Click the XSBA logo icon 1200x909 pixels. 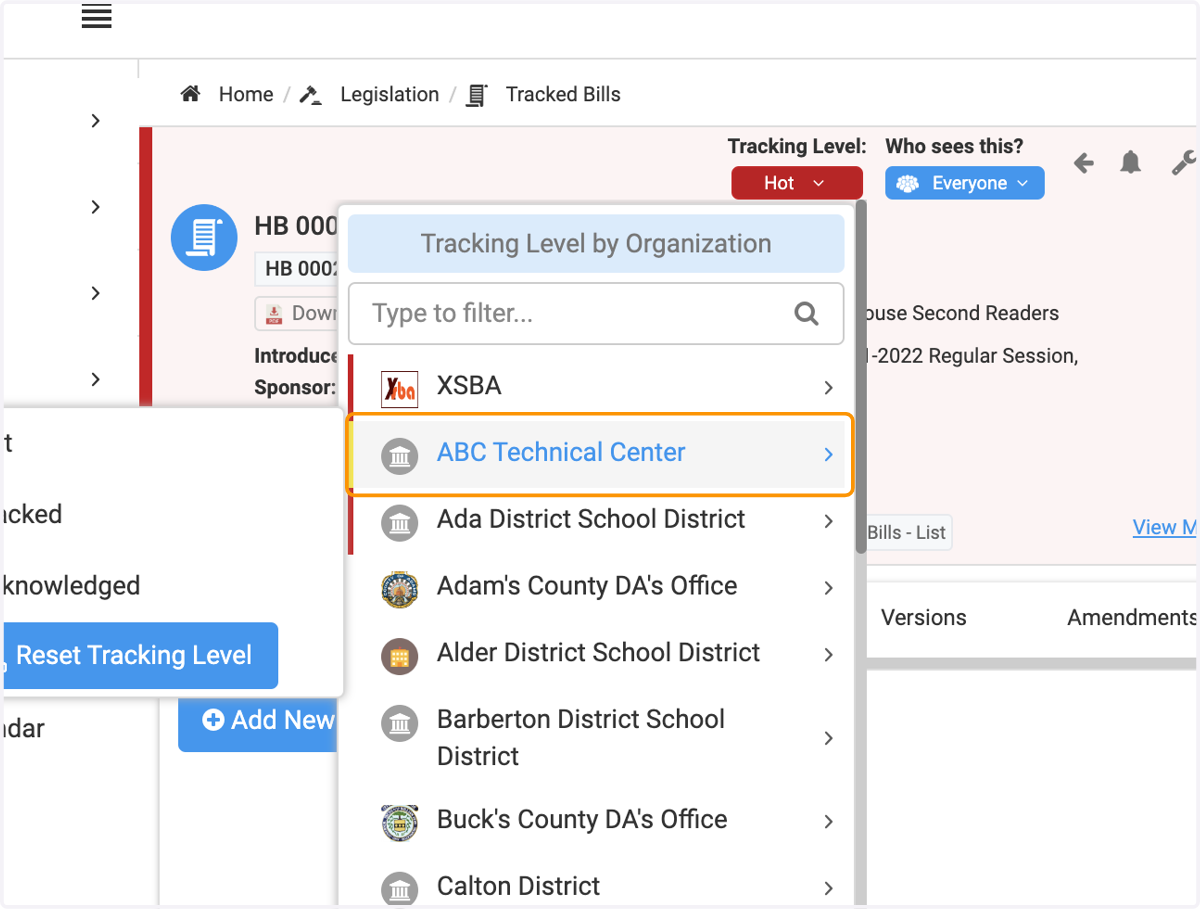click(x=400, y=388)
